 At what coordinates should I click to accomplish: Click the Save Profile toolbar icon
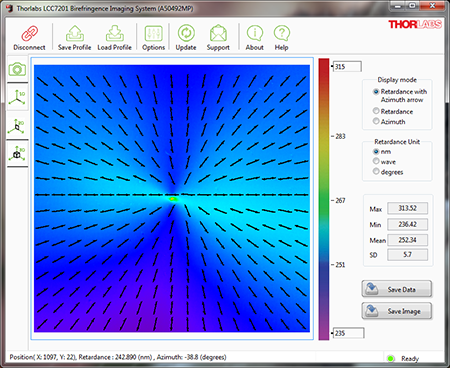coord(75,33)
